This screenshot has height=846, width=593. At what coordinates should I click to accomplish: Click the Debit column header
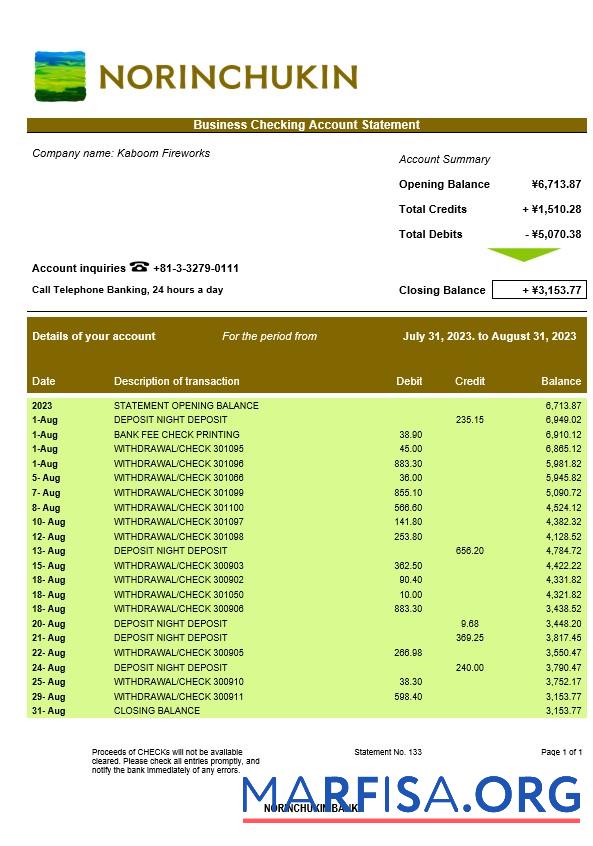click(x=409, y=381)
